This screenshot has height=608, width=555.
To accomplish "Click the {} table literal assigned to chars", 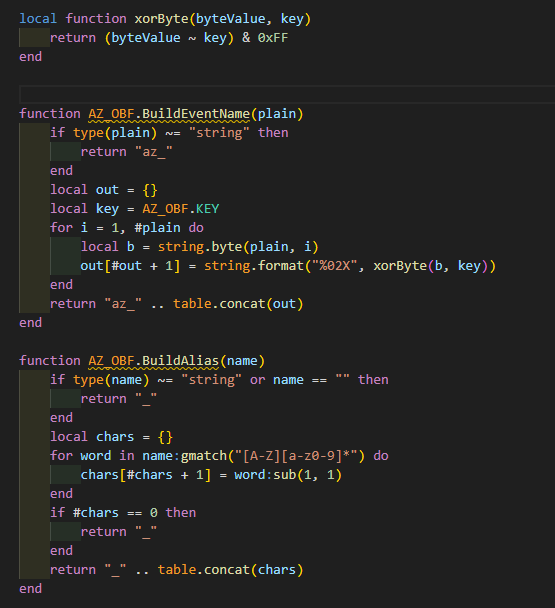I will (x=165, y=437).
